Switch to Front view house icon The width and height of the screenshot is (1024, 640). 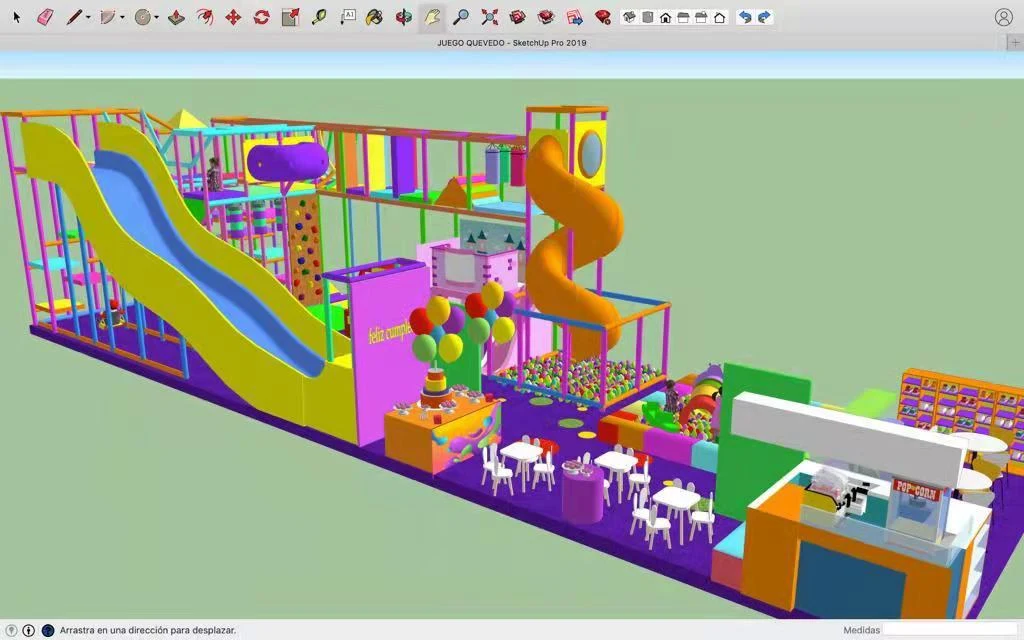(665, 18)
